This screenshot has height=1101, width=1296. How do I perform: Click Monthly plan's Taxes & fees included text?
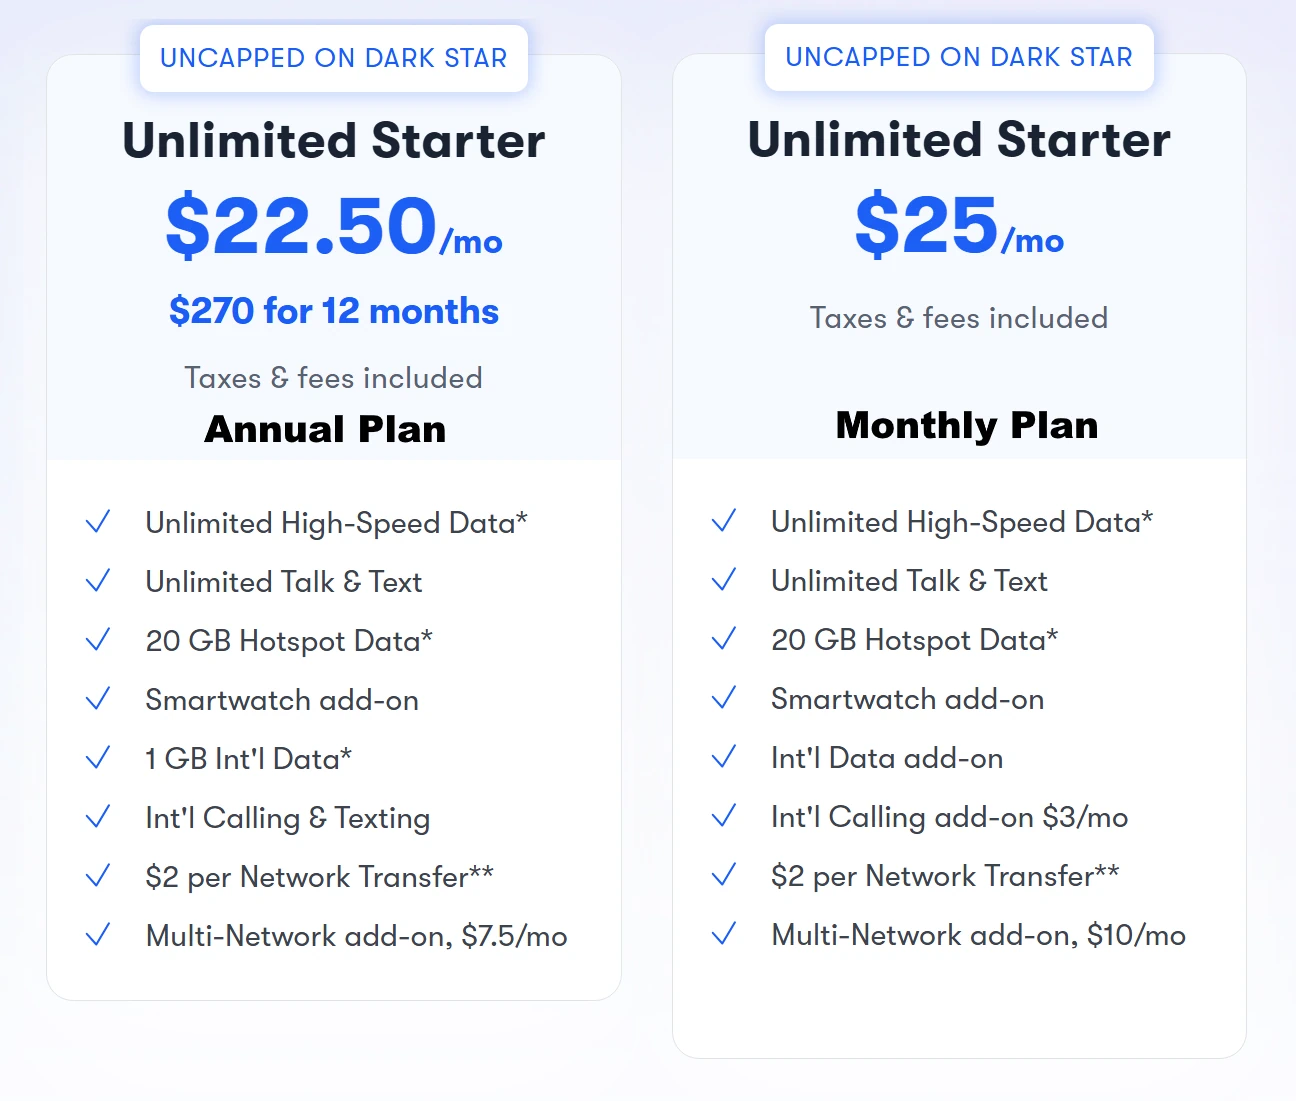(959, 318)
